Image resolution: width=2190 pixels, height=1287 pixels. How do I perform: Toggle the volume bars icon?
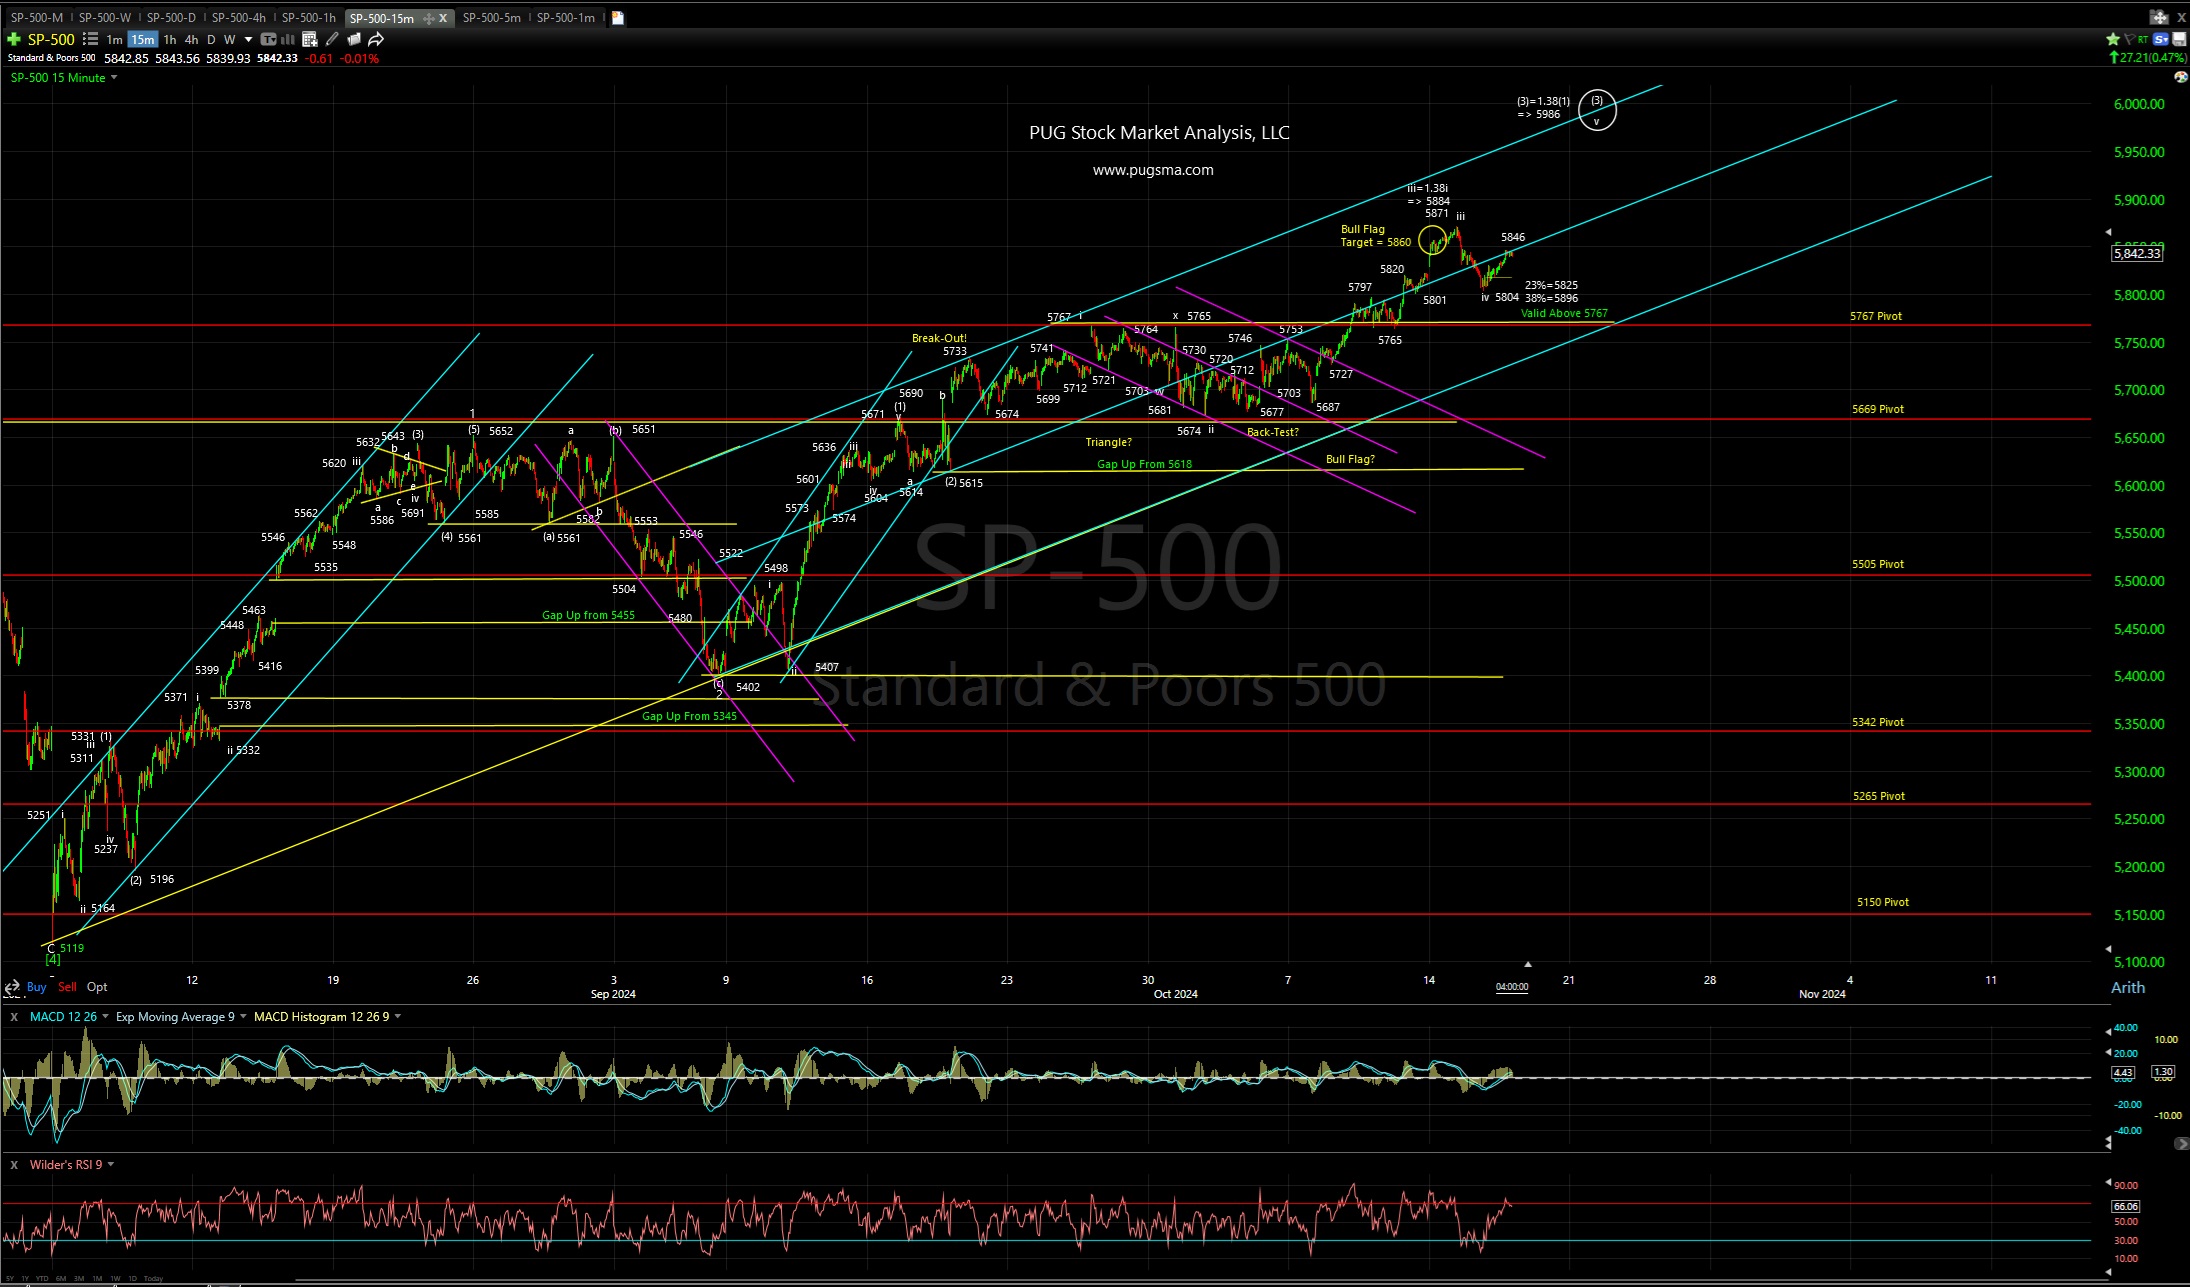(288, 39)
